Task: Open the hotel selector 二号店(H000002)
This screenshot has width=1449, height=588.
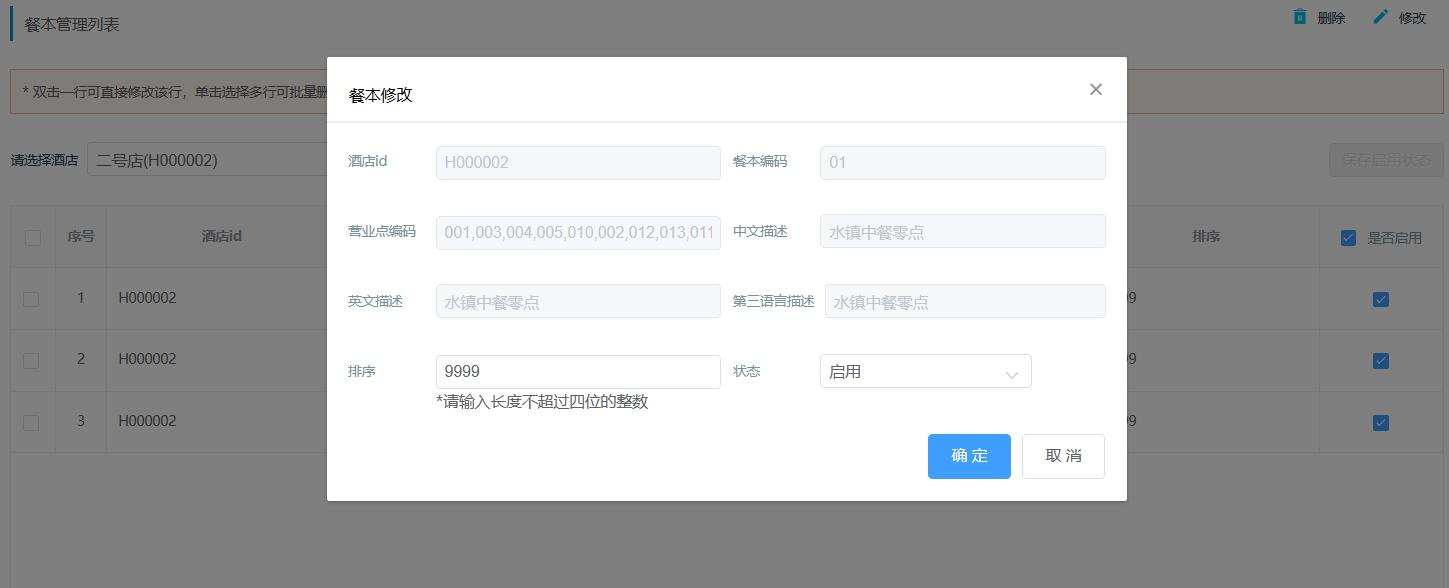Action: pyautogui.click(x=207, y=160)
